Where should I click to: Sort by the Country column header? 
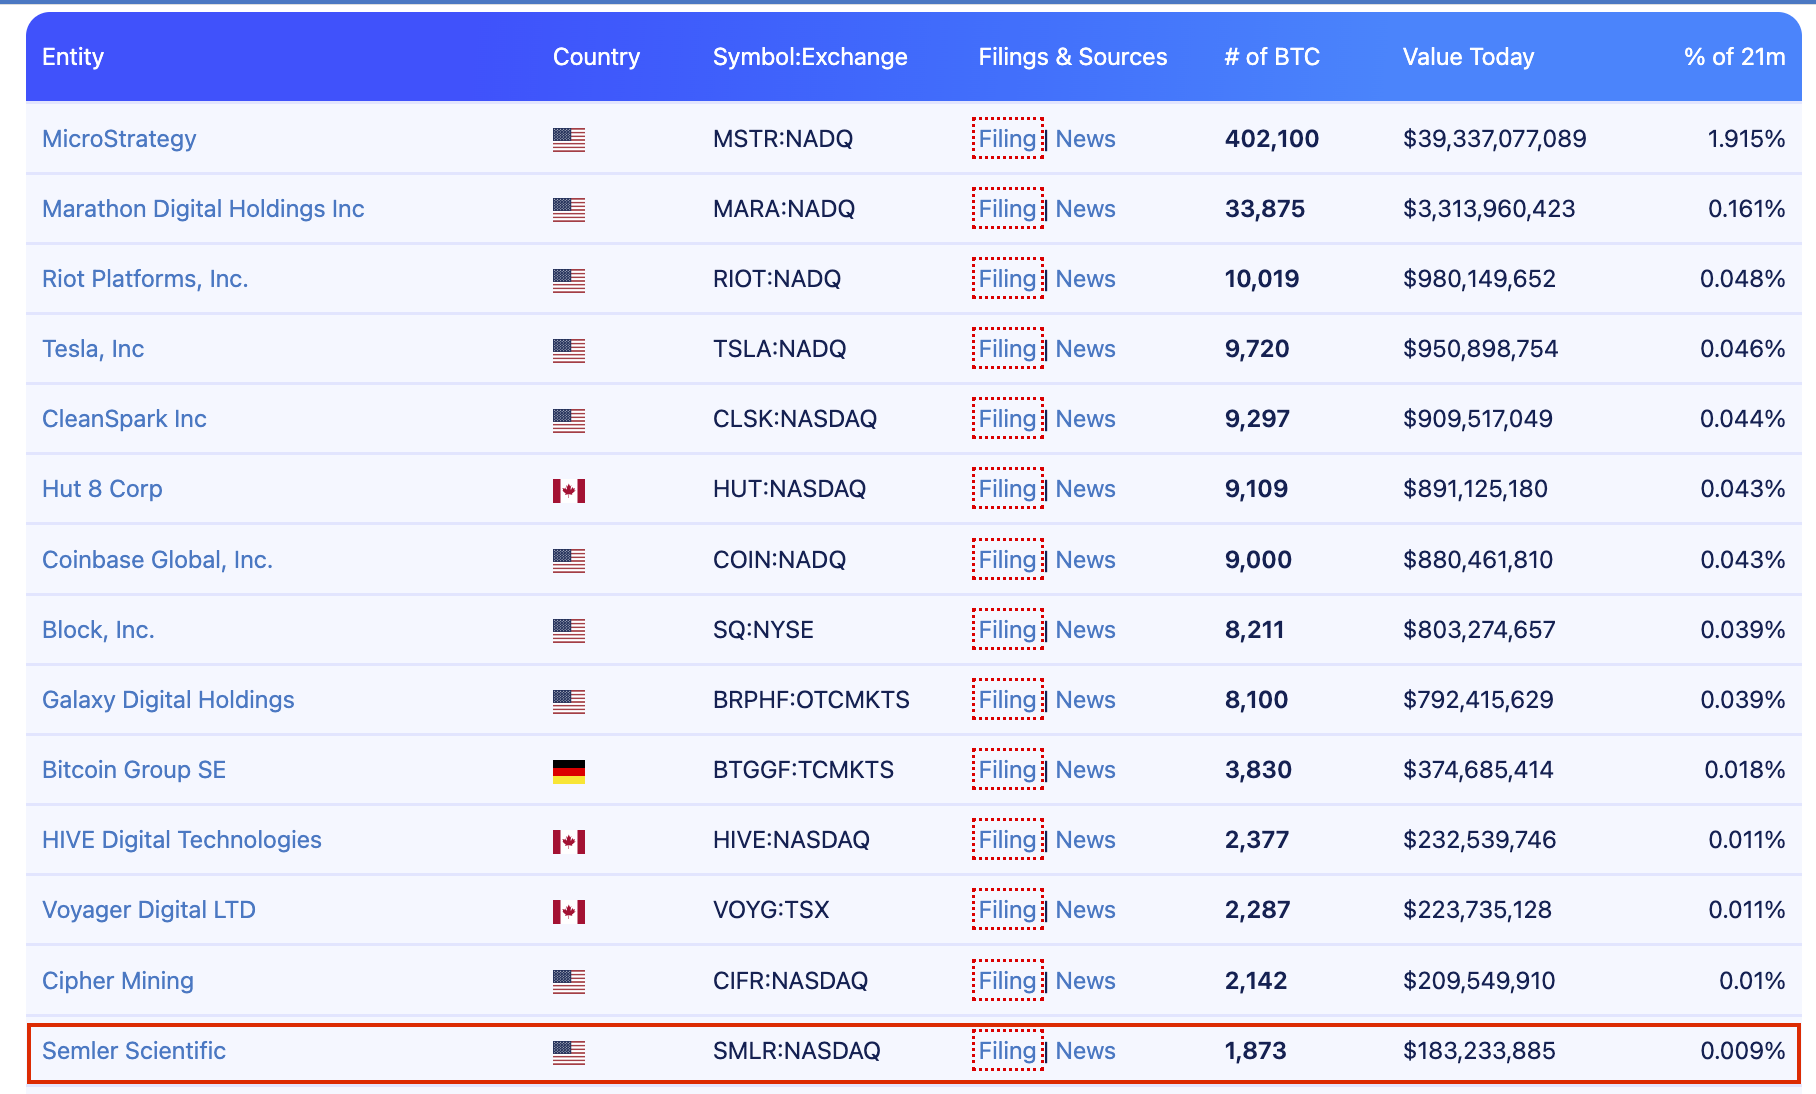[596, 57]
